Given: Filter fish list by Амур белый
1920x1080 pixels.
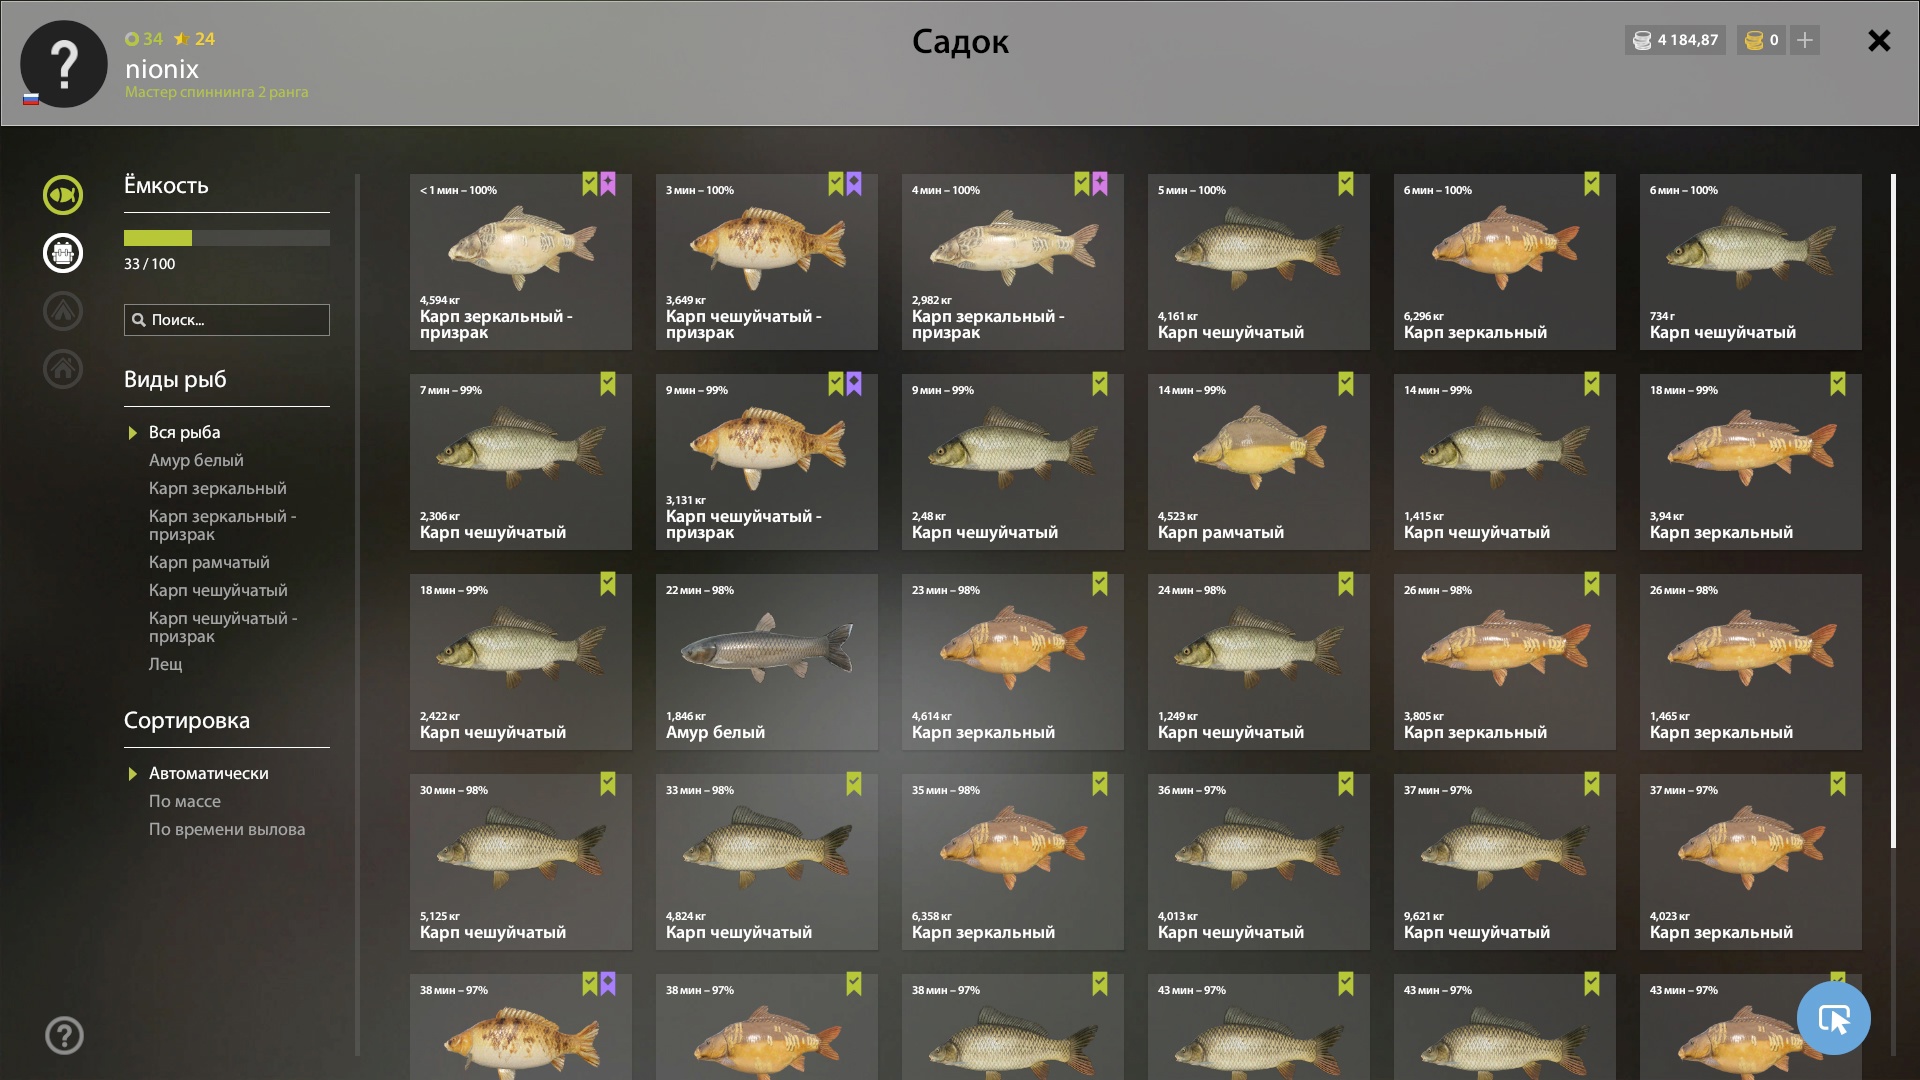Looking at the screenshot, I should coord(196,460).
